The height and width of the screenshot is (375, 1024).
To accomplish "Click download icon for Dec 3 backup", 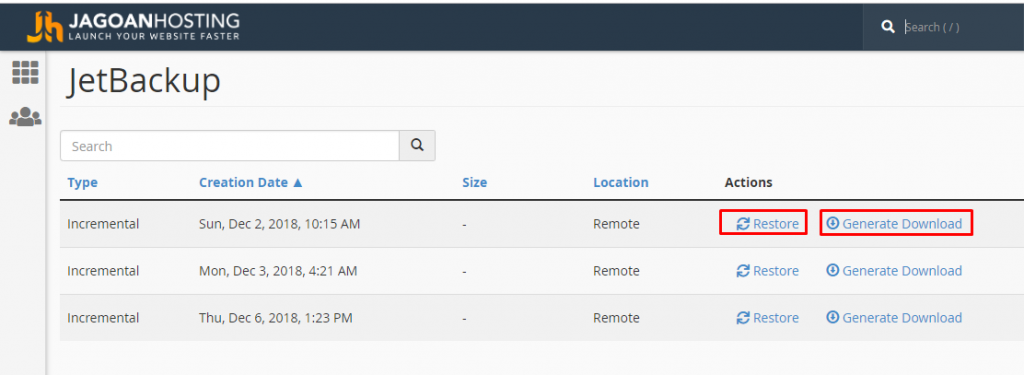I will click(x=832, y=270).
